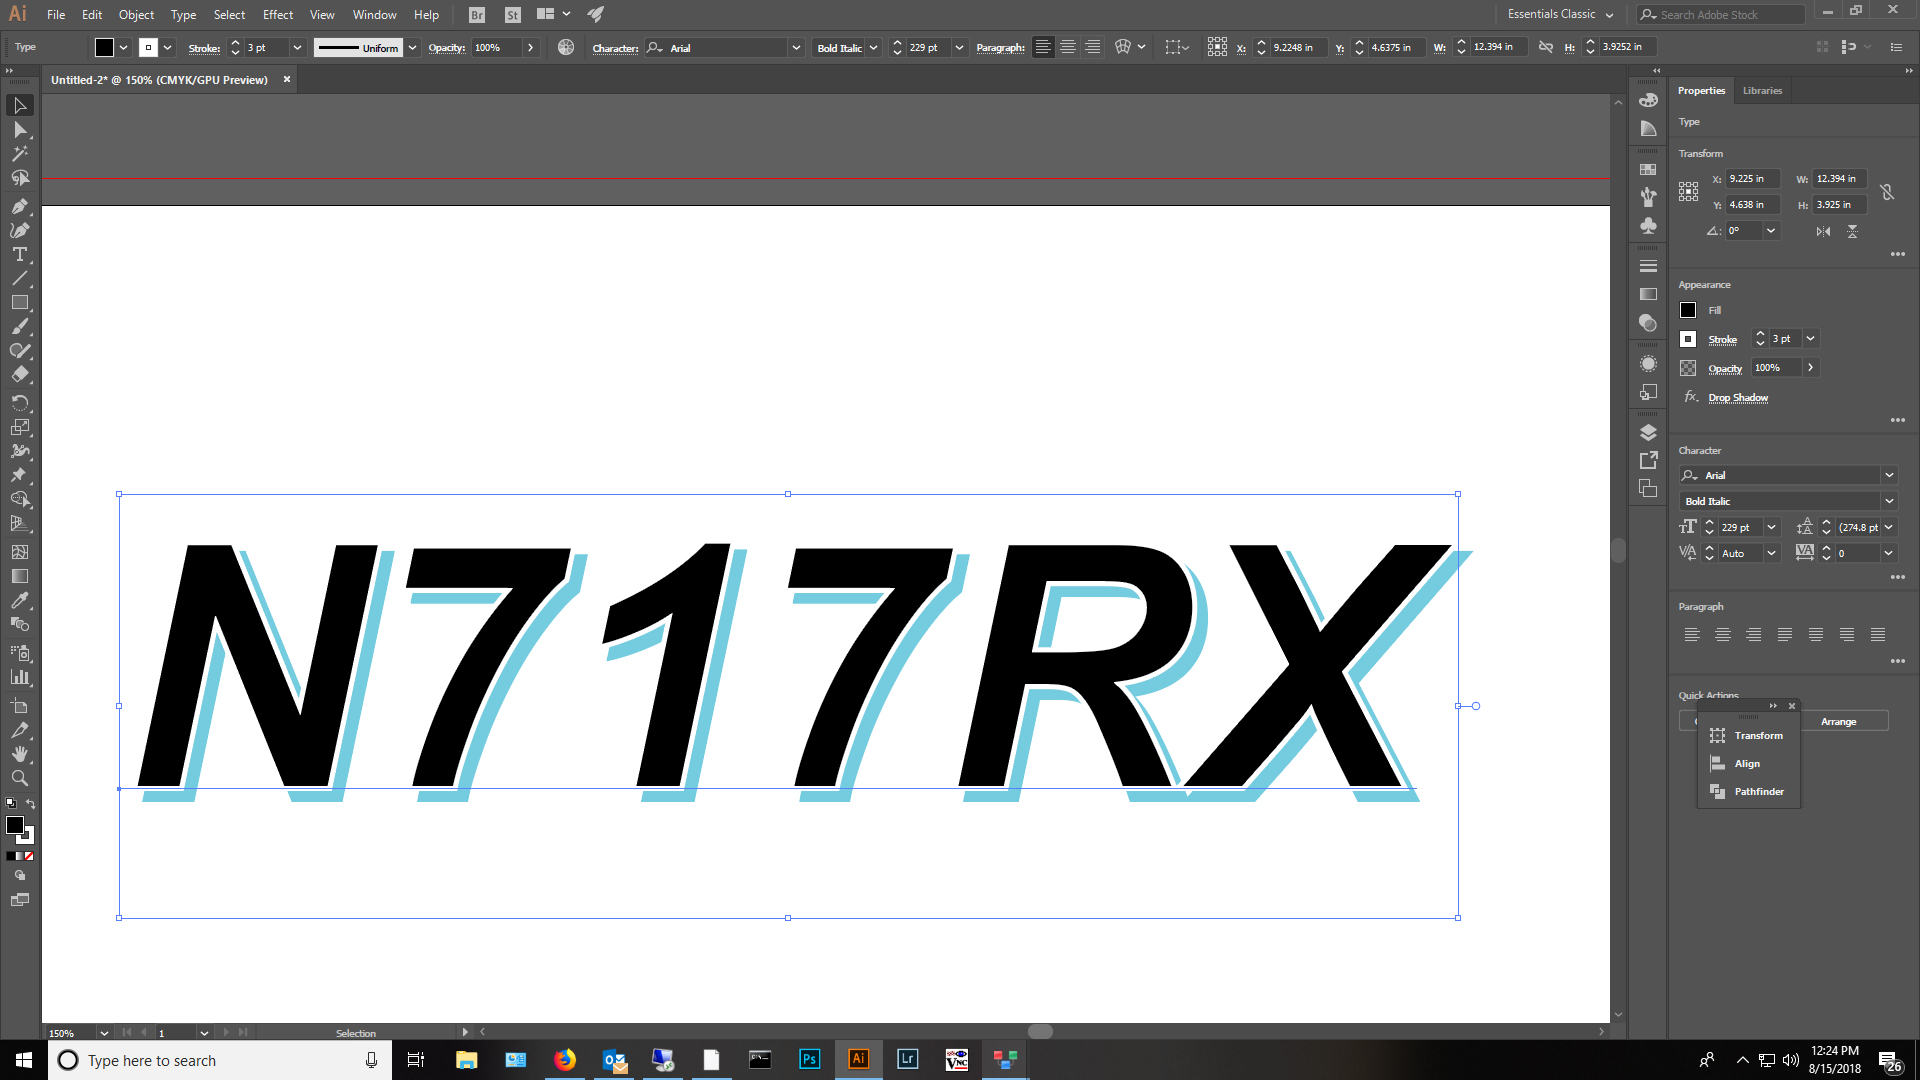Choose the Magic Wand tool
This screenshot has width=1920, height=1080.
(19, 154)
